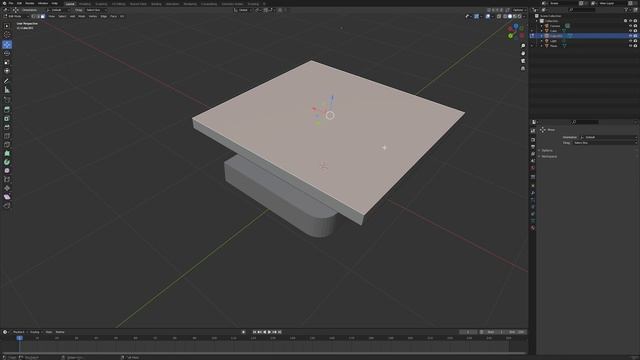Screen dimensions: 640x360
Task: Switch perspective/orthographic grid icon
Action: click(x=523, y=69)
